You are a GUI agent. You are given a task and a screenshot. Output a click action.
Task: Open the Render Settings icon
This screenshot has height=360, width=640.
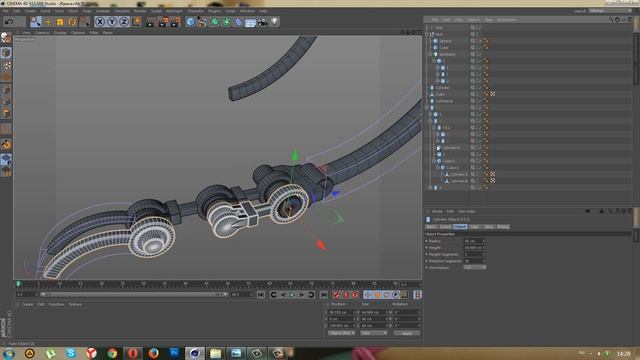(175, 21)
